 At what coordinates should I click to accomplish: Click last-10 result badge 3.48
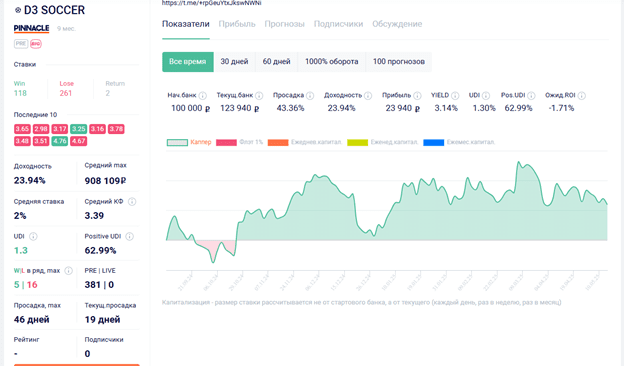(x=22, y=141)
